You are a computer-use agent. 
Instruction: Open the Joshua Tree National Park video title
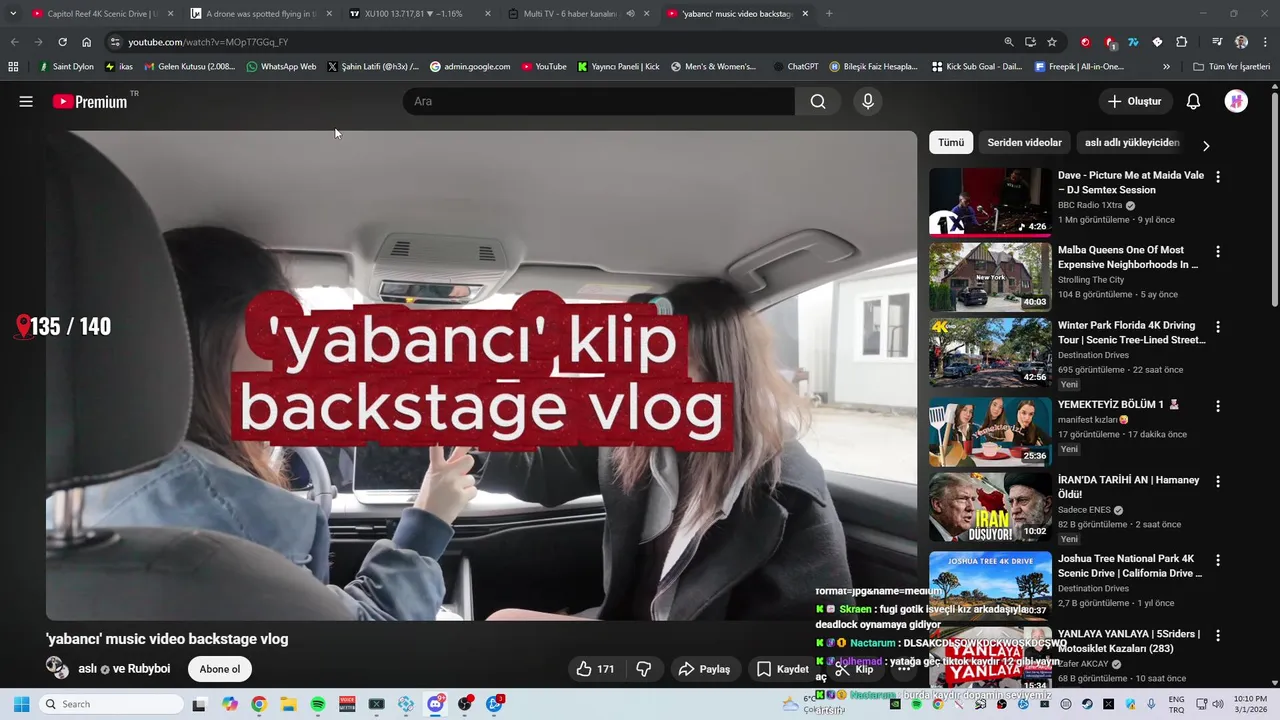point(1130,566)
